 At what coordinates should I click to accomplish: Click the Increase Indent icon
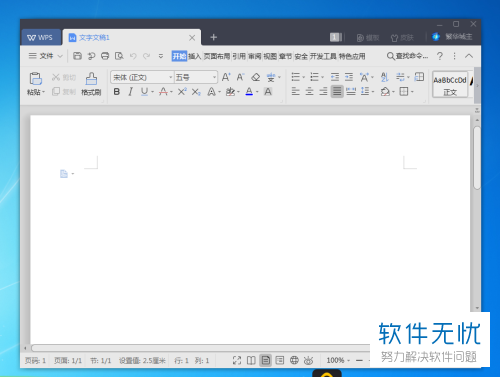point(349,77)
